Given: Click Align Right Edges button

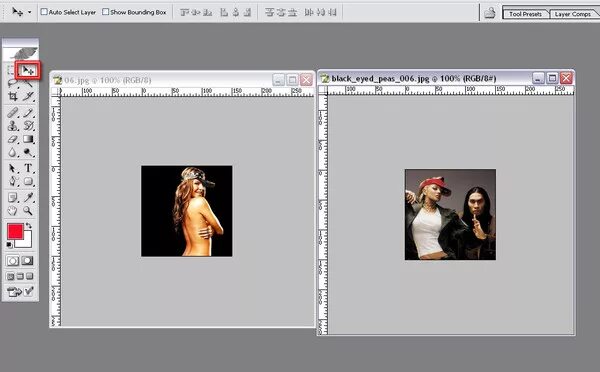Looking at the screenshot, I should (247, 12).
